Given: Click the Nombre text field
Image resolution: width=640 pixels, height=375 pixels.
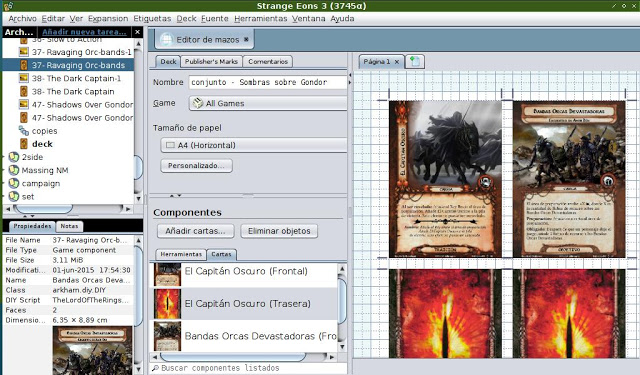Looking at the screenshot, I should click(268, 82).
